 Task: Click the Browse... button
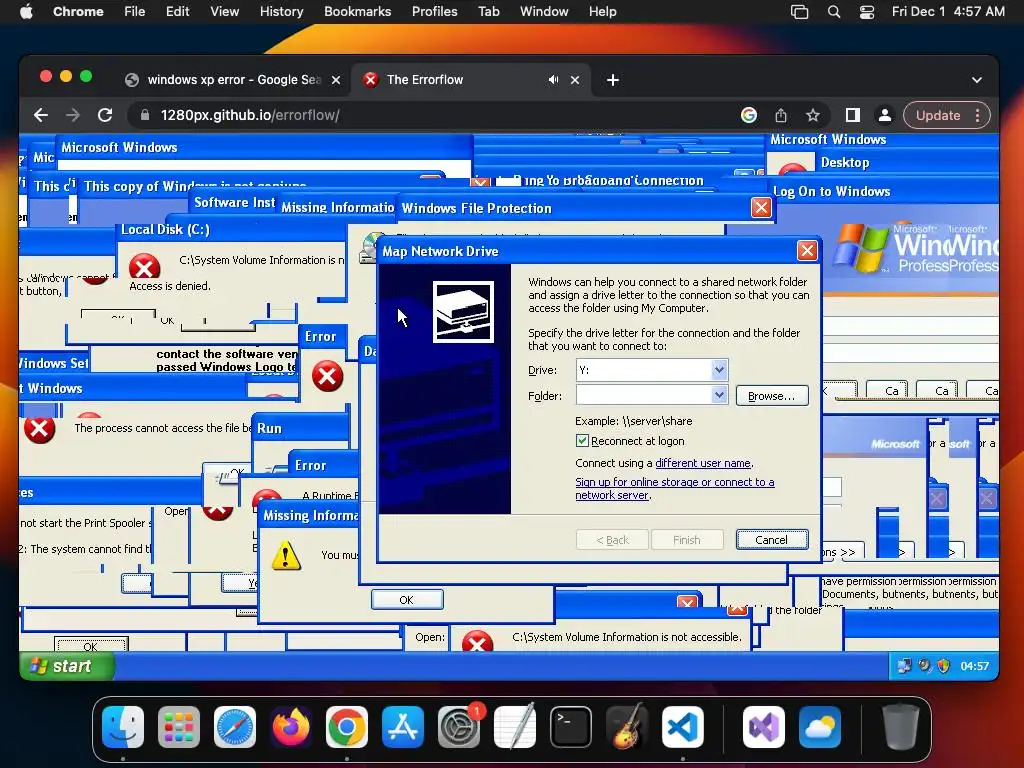(x=771, y=396)
